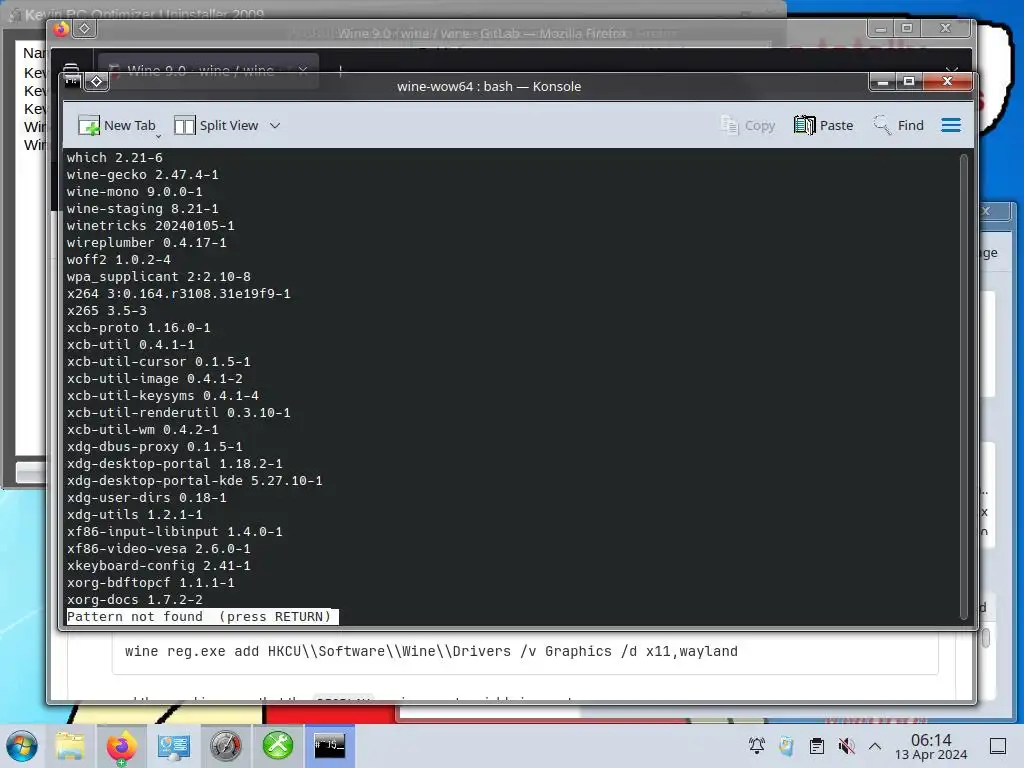1024x768 pixels.
Task: Toggle the Konsole pin-on-all-desktops icon
Action: click(x=97, y=81)
